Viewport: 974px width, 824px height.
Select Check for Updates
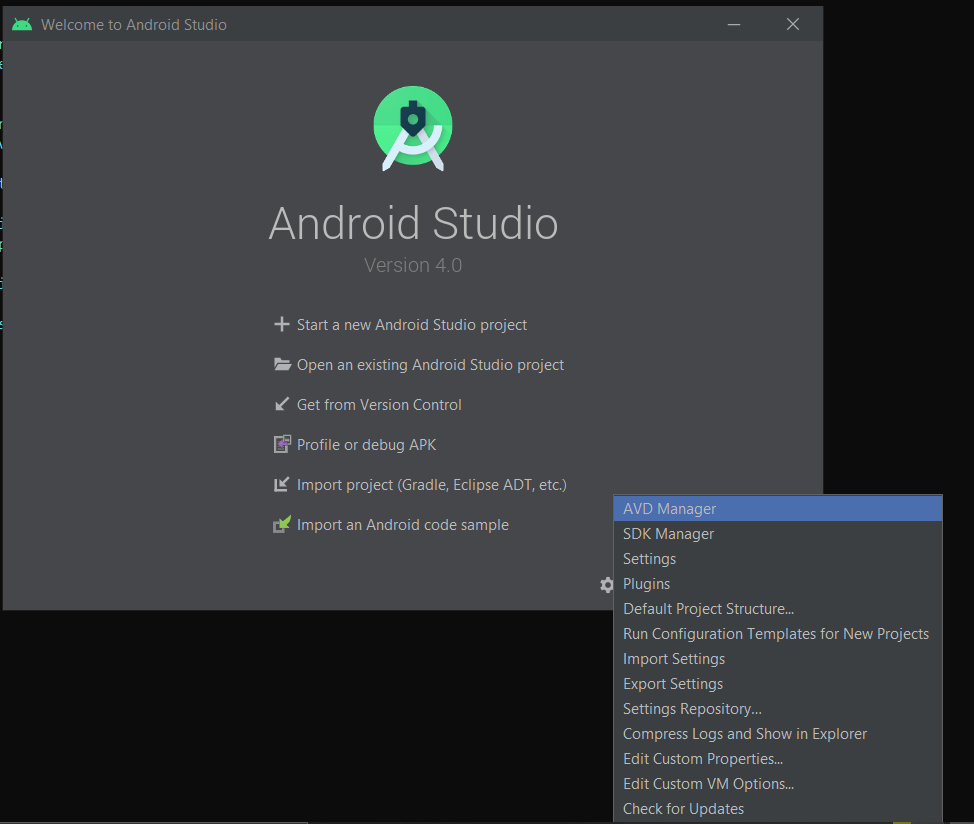(x=778, y=808)
